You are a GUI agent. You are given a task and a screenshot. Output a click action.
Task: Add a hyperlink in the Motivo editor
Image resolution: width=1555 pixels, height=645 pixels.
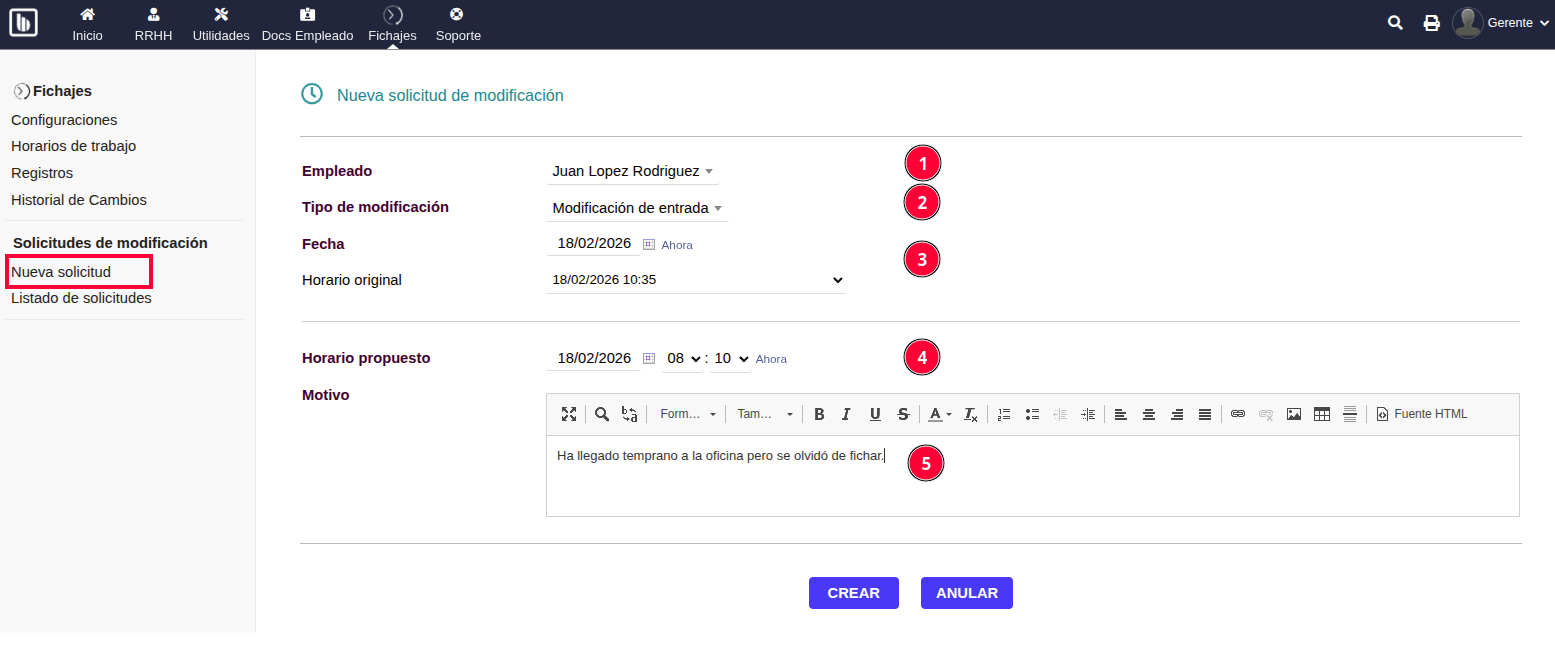click(1237, 413)
